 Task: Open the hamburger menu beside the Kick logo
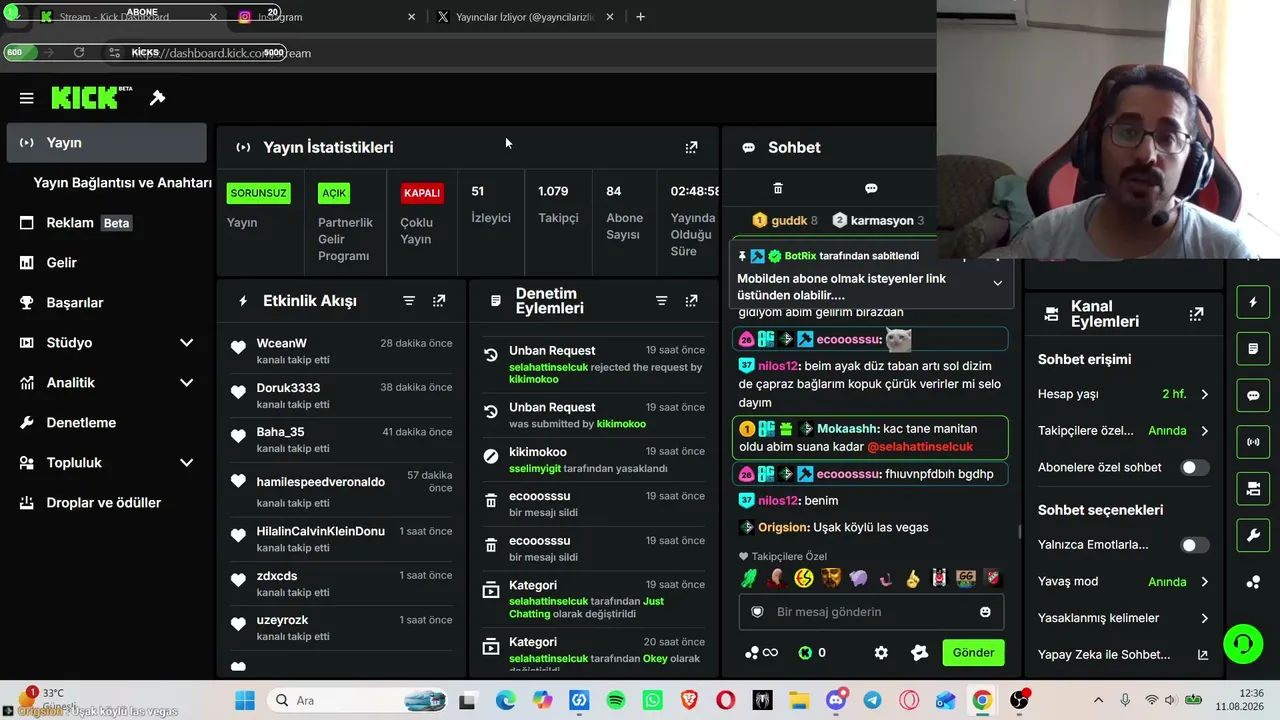(x=27, y=98)
